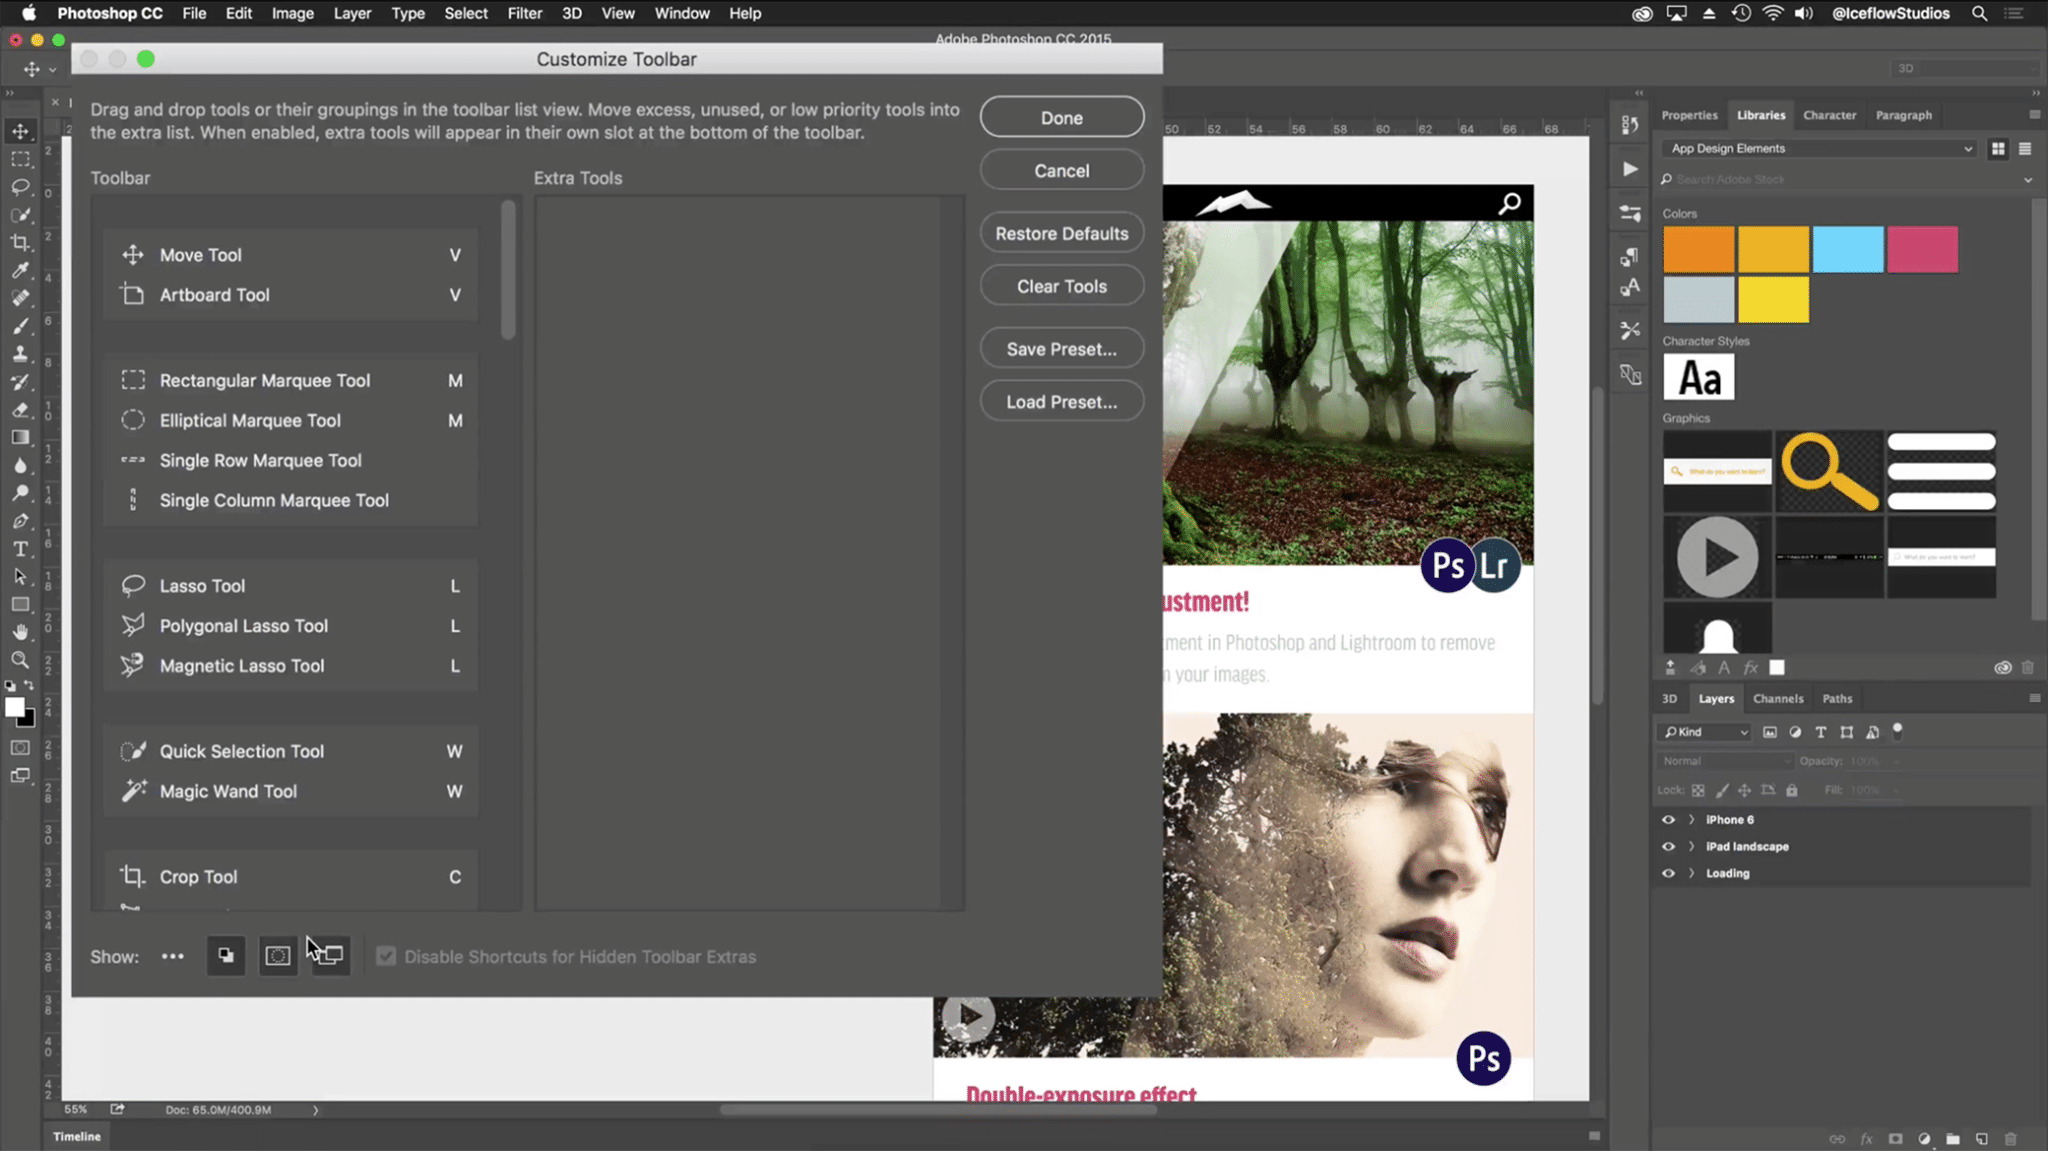Toggle visibility of iPad landscape layer
The width and height of the screenshot is (2048, 1151).
[x=1670, y=846]
